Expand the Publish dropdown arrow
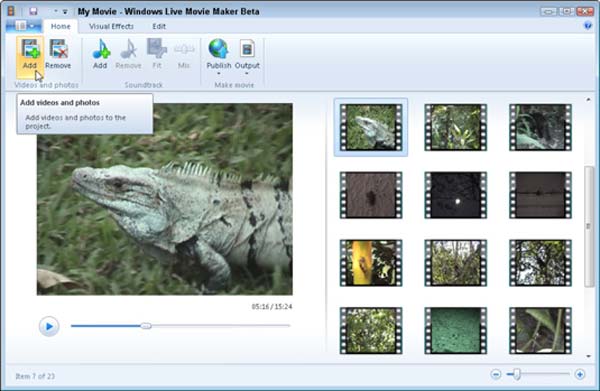Viewport: 600px width, 391px height. click(219, 73)
